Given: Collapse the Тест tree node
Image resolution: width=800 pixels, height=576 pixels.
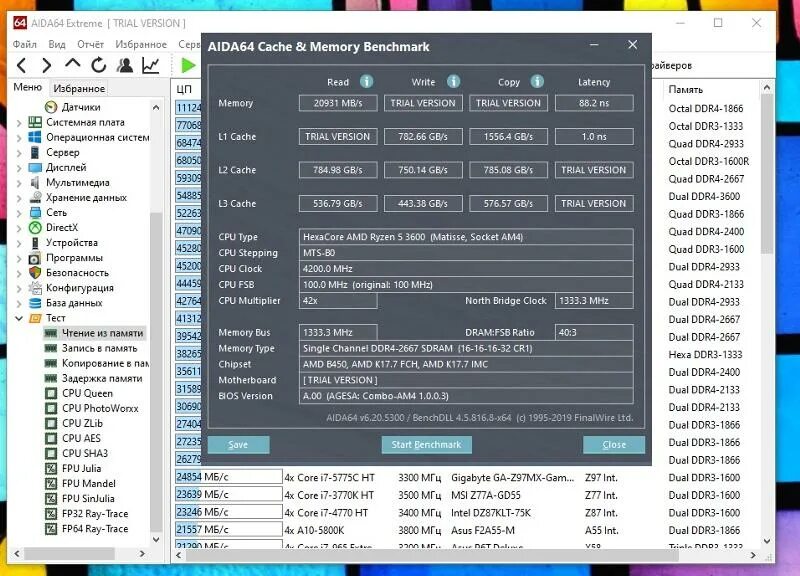Looking at the screenshot, I should point(19,318).
